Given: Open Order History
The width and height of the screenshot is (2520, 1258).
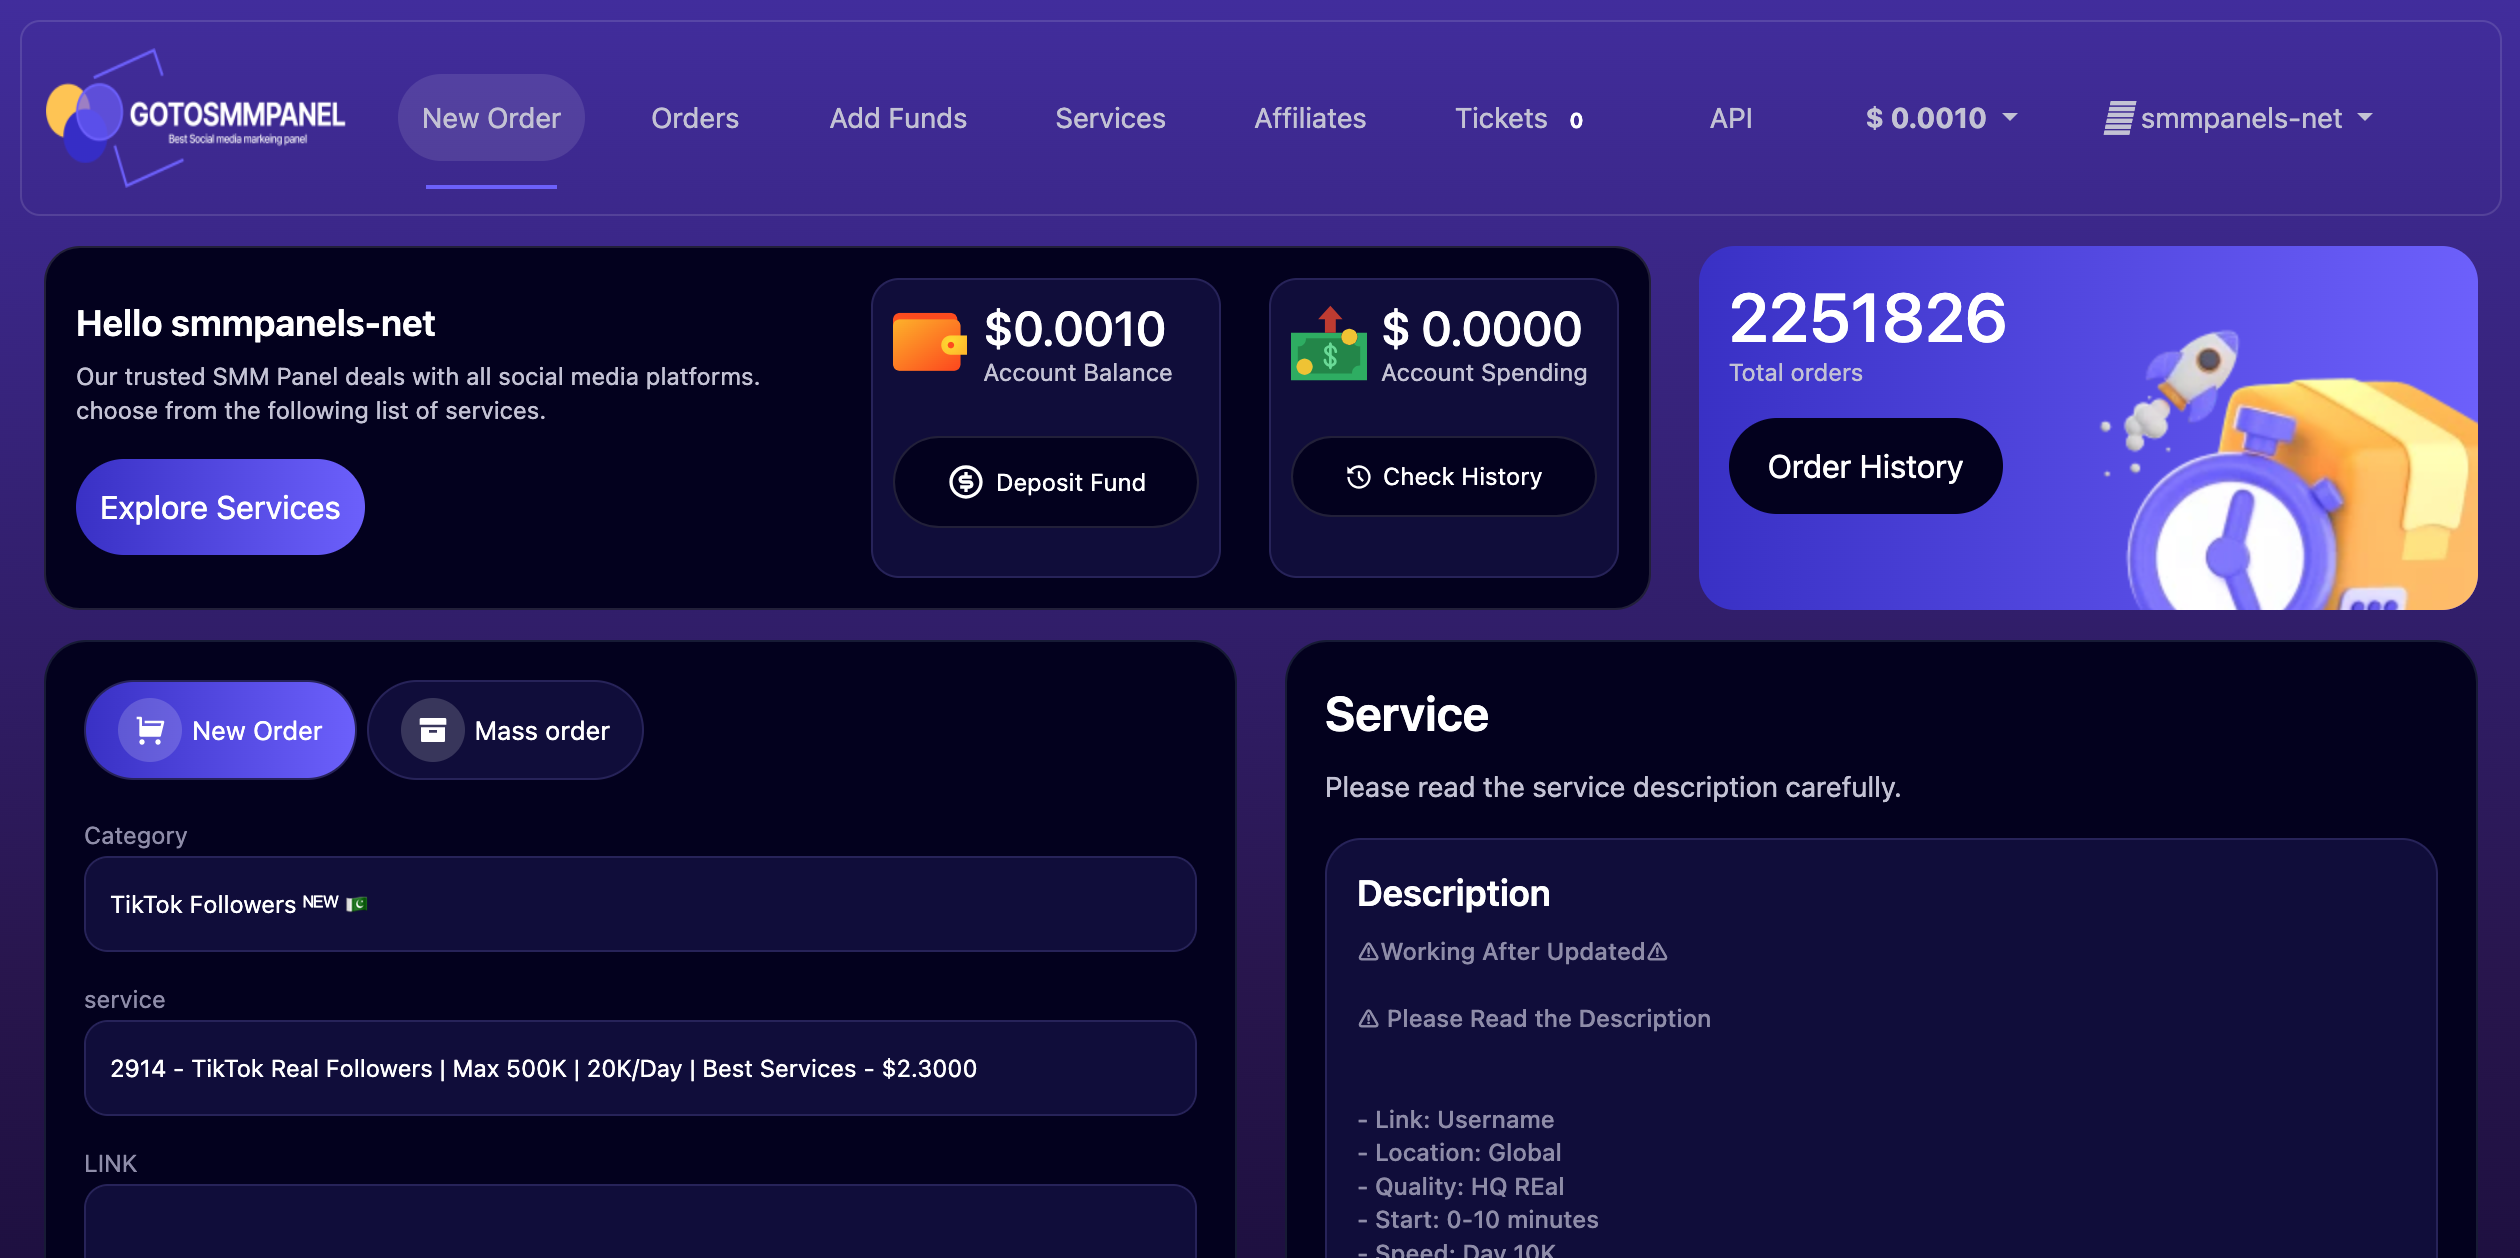Looking at the screenshot, I should point(1865,466).
